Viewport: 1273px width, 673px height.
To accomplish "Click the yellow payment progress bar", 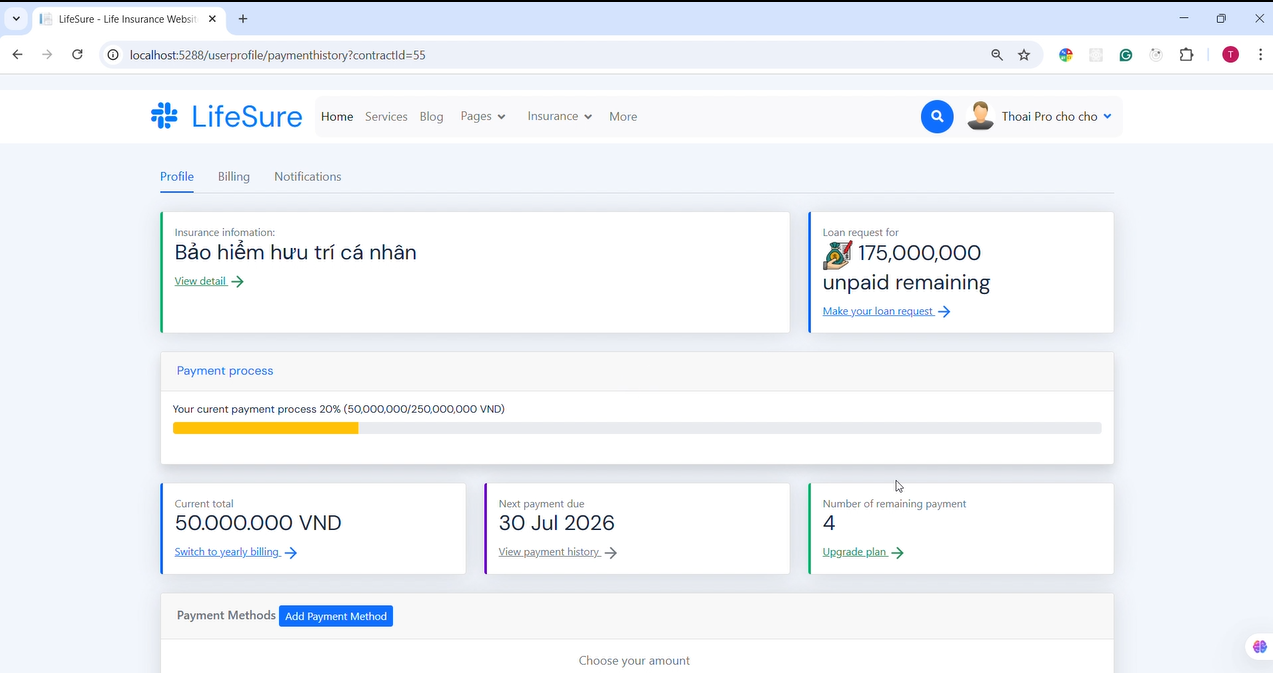I will coord(265,428).
